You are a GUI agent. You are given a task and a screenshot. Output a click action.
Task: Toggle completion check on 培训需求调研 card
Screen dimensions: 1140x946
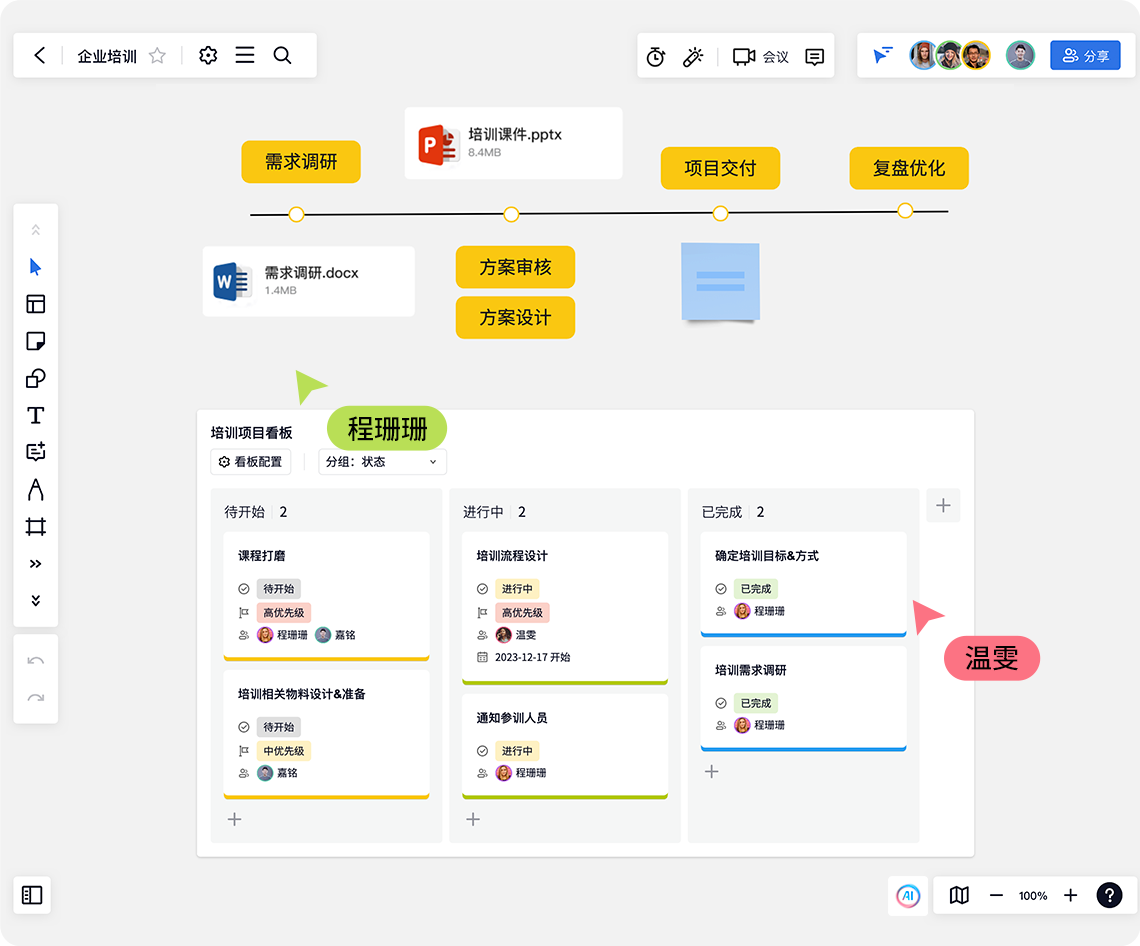pyautogui.click(x=721, y=703)
